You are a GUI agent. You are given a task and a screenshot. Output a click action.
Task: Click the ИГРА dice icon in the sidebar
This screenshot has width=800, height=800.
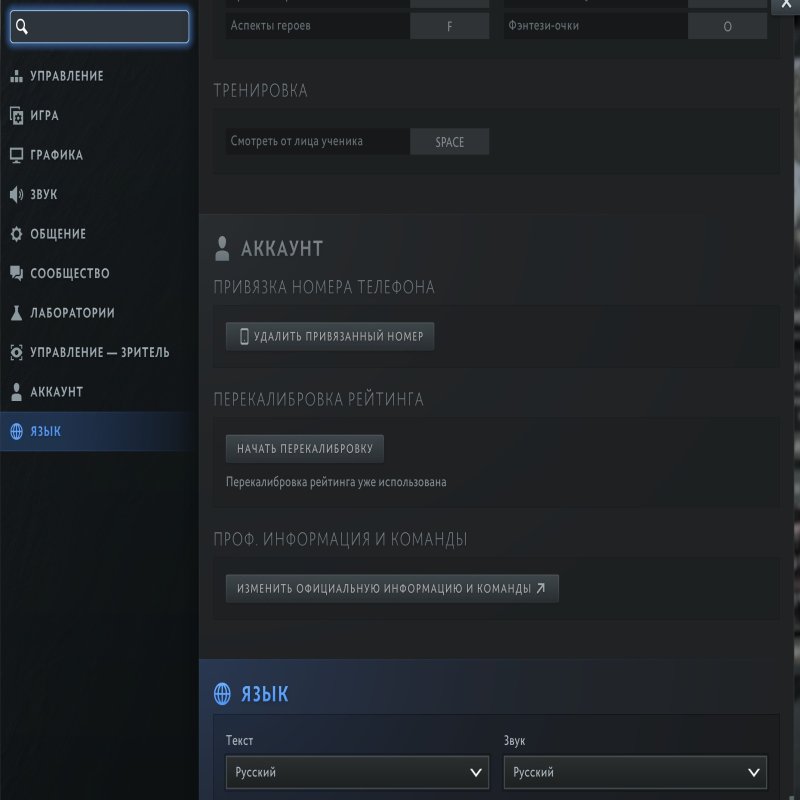(16, 116)
